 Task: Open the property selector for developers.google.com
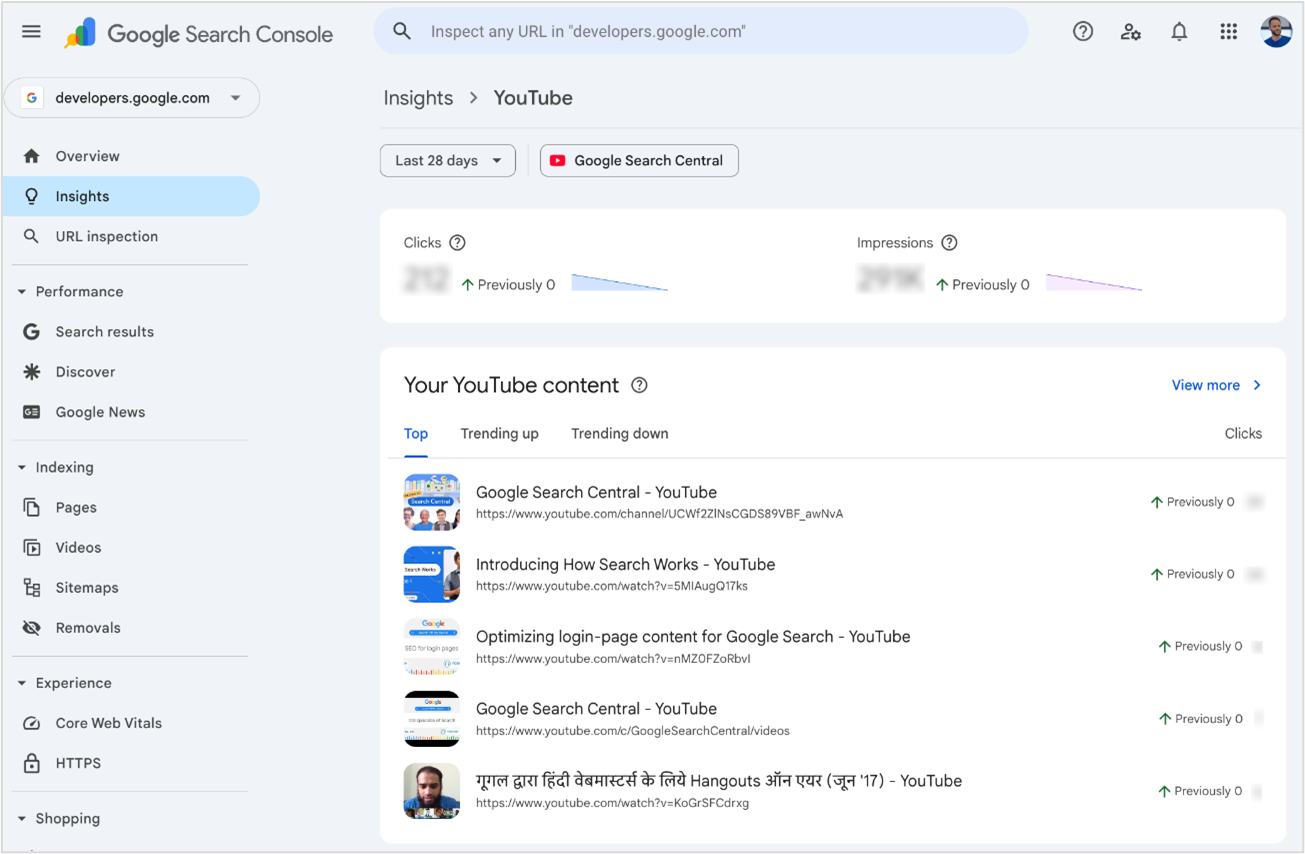[132, 97]
